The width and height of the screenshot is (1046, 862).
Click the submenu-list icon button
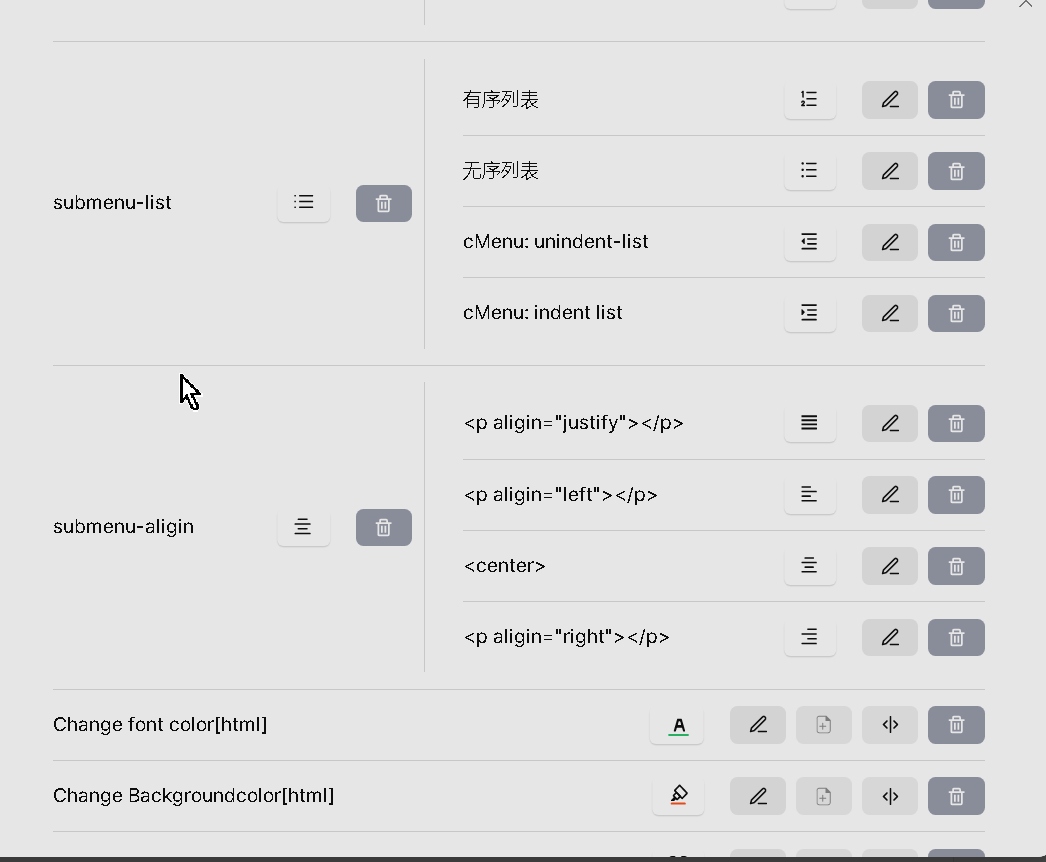[x=303, y=203]
